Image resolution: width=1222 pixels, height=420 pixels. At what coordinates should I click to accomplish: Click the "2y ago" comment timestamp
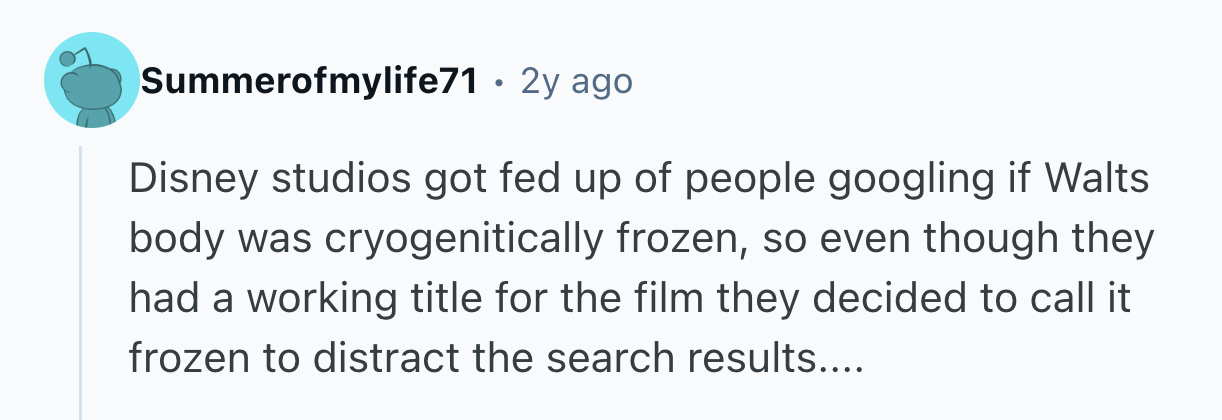click(x=576, y=81)
